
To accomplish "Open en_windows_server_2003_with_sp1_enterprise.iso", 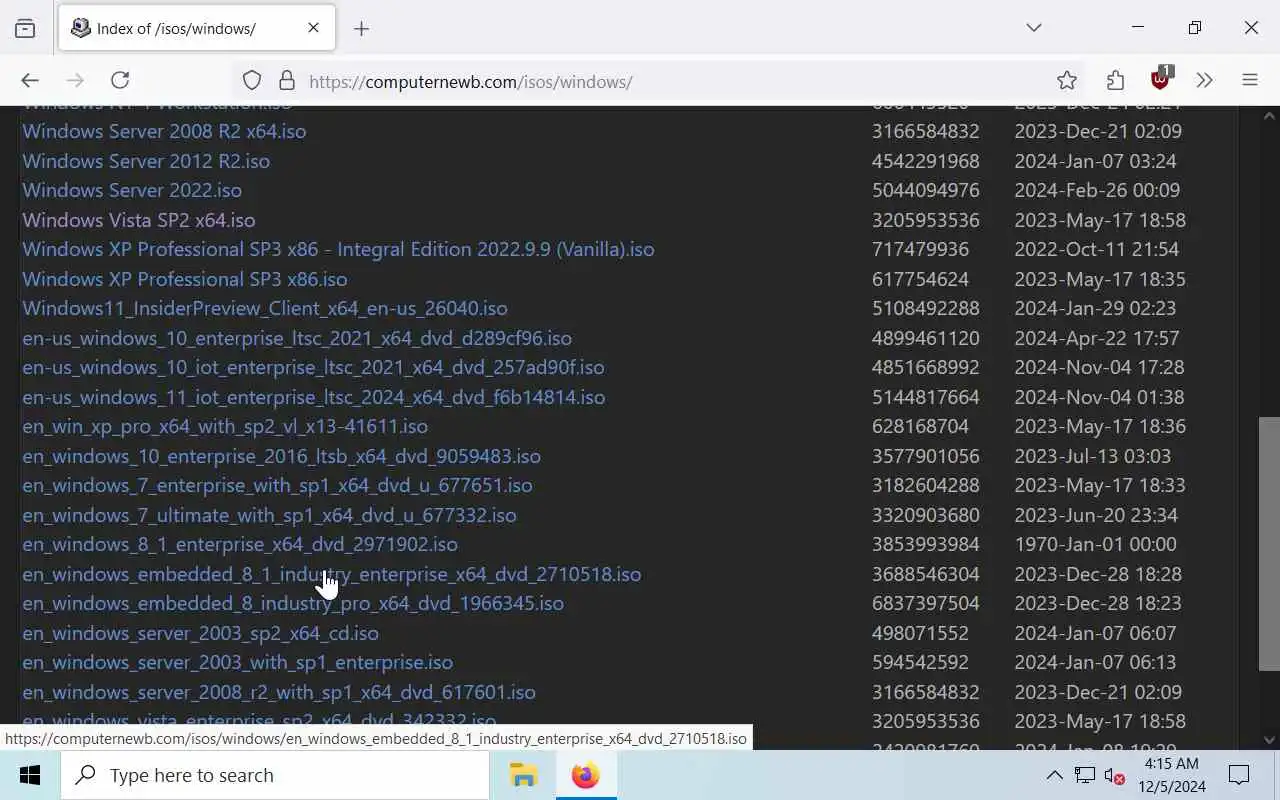I will pyautogui.click(x=238, y=662).
